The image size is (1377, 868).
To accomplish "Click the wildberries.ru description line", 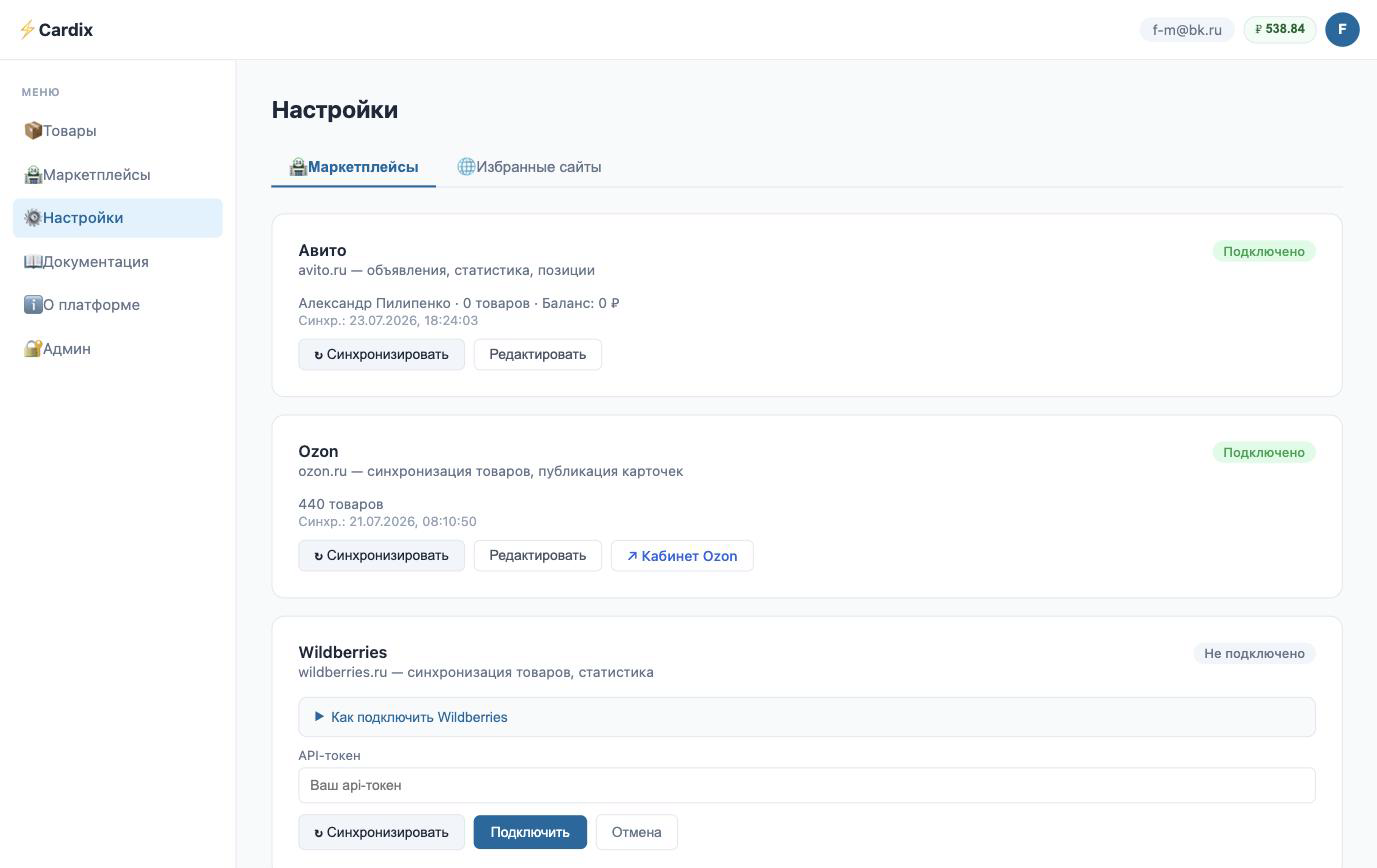I will [476, 672].
